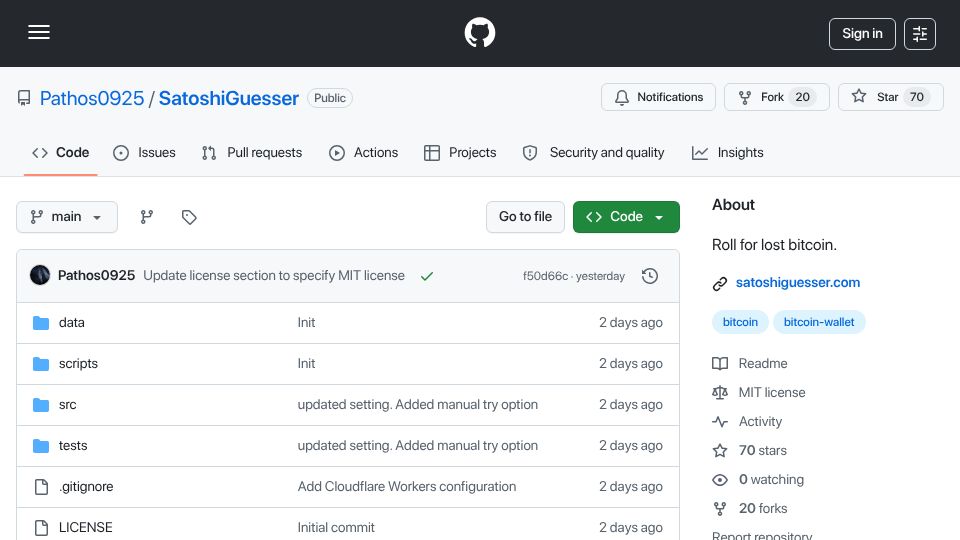Viewport: 960px width, 540px height.
Task: Star the SatoshiGuesser repository
Action: (x=890, y=97)
